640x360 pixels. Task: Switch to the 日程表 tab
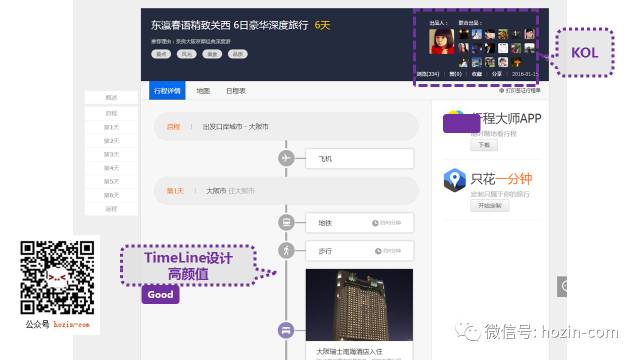click(x=236, y=91)
